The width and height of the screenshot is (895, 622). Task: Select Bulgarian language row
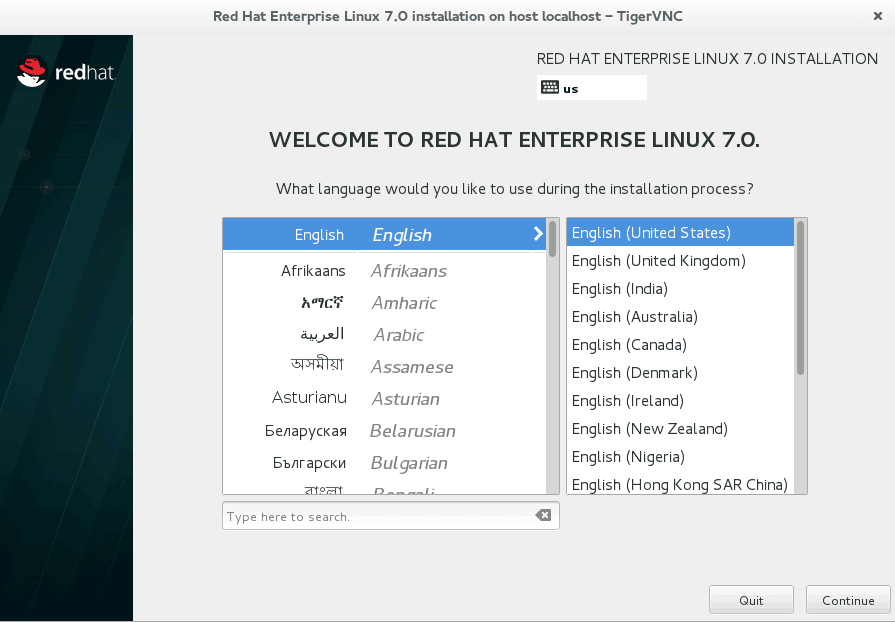pyautogui.click(x=384, y=462)
